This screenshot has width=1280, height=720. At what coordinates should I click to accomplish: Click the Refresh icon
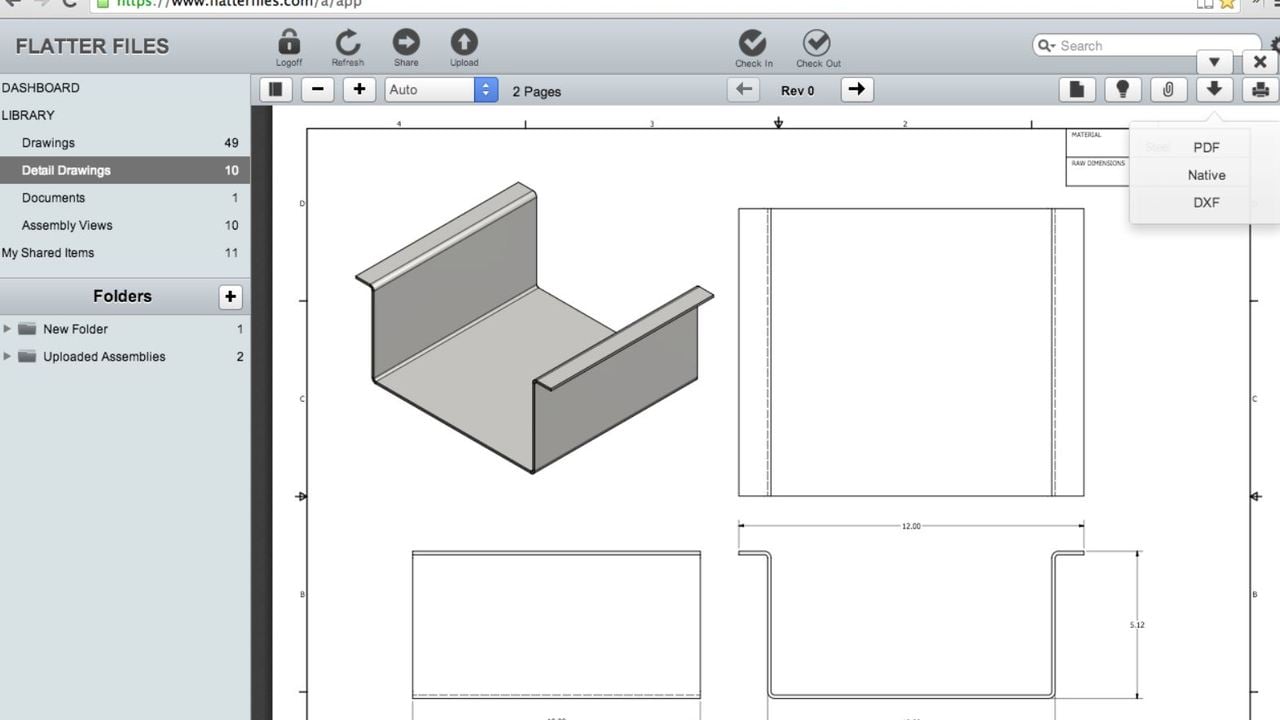coord(347,43)
